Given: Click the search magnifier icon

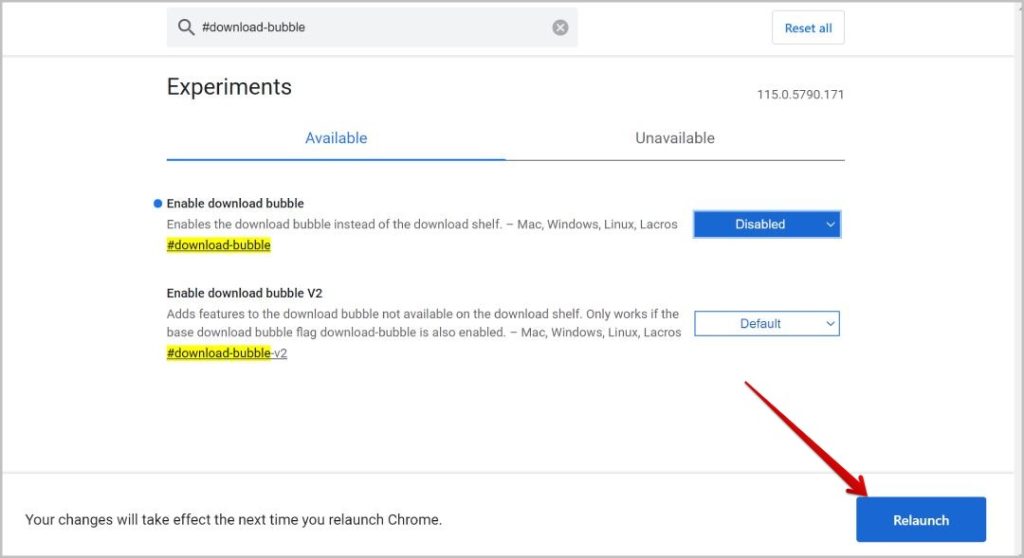Looking at the screenshot, I should point(186,27).
